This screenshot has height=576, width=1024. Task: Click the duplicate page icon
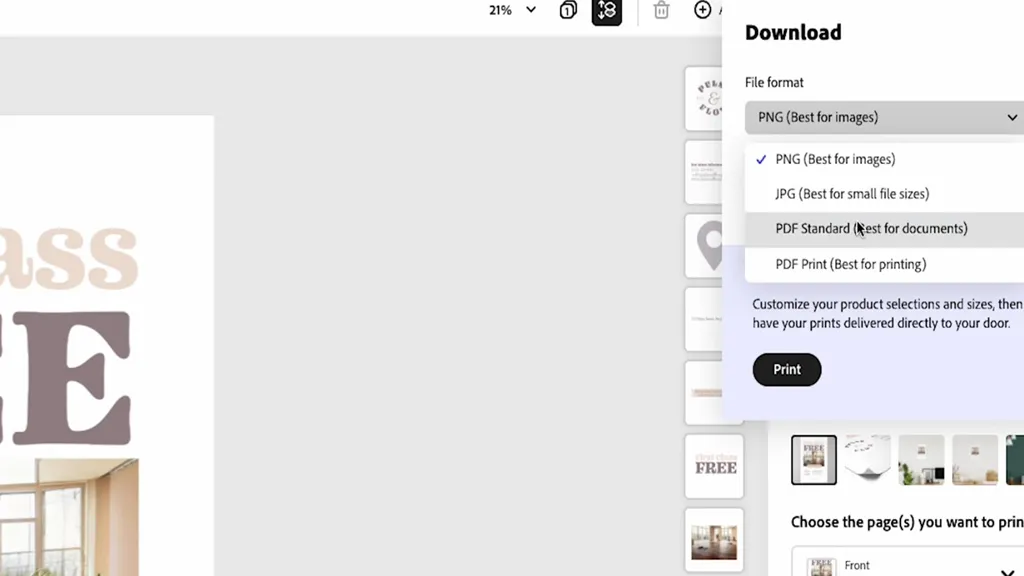[568, 10]
